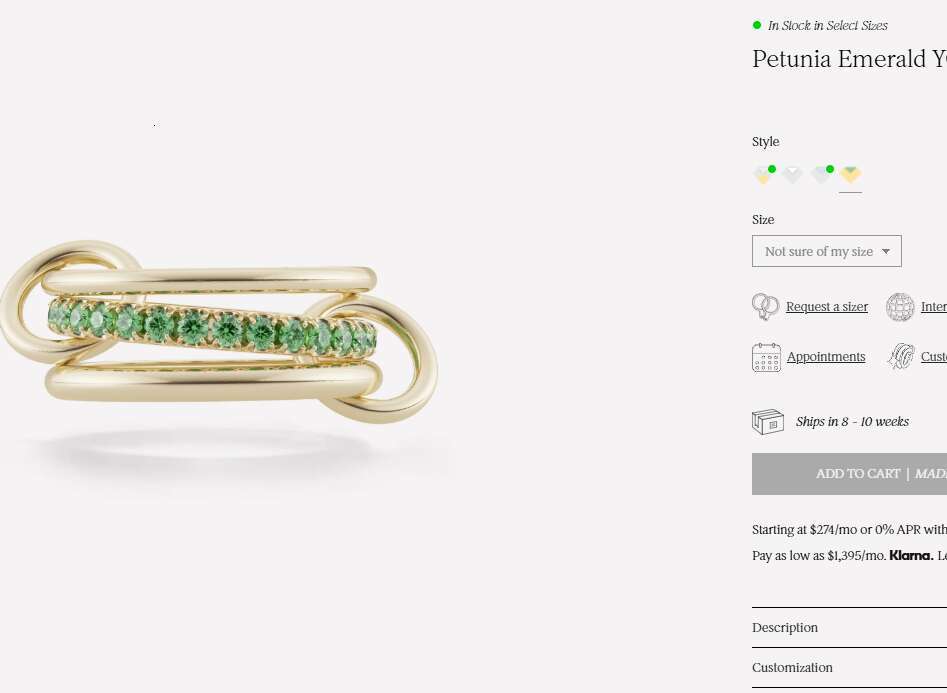Click the ring customization icon

(901, 357)
